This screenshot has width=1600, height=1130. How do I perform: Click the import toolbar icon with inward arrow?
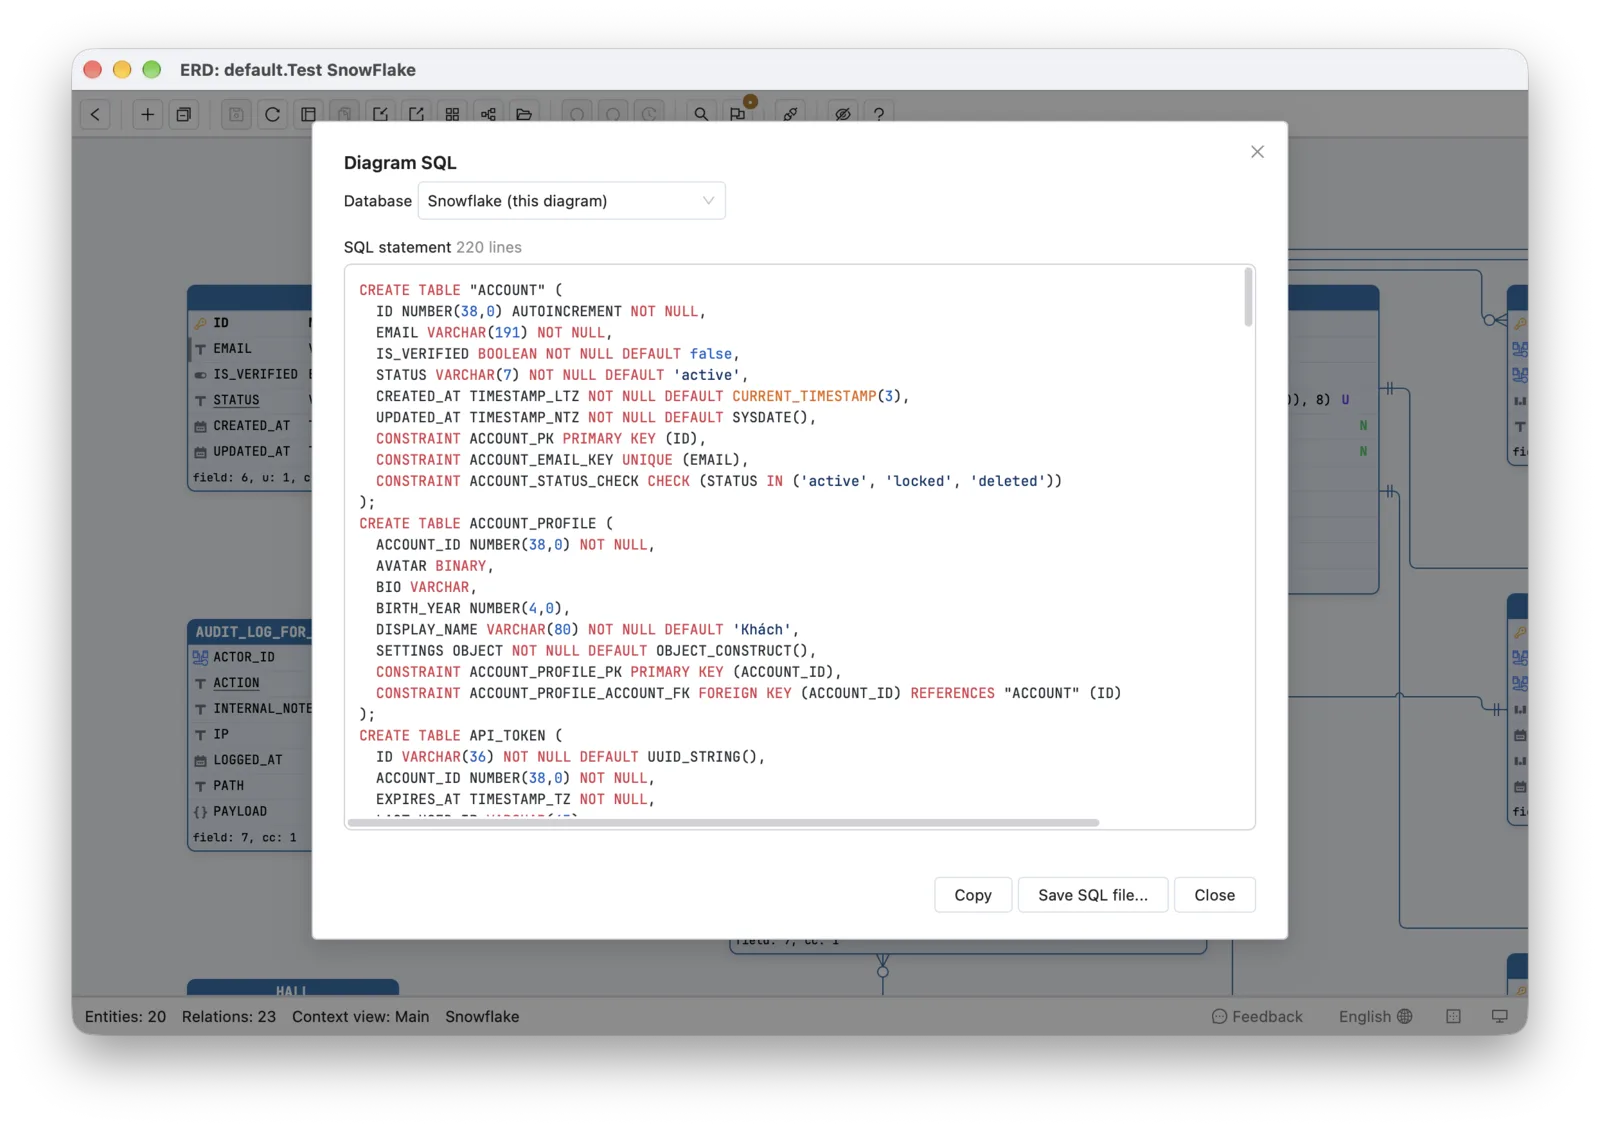[380, 114]
